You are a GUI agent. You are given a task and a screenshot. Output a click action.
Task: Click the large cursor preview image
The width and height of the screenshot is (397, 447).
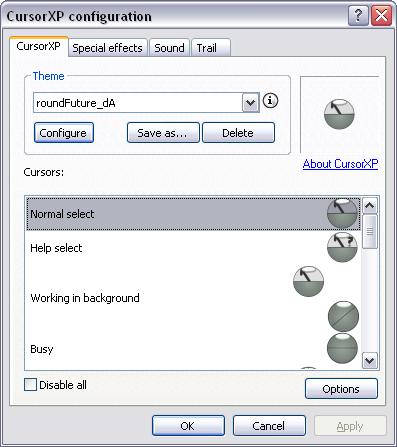click(339, 114)
